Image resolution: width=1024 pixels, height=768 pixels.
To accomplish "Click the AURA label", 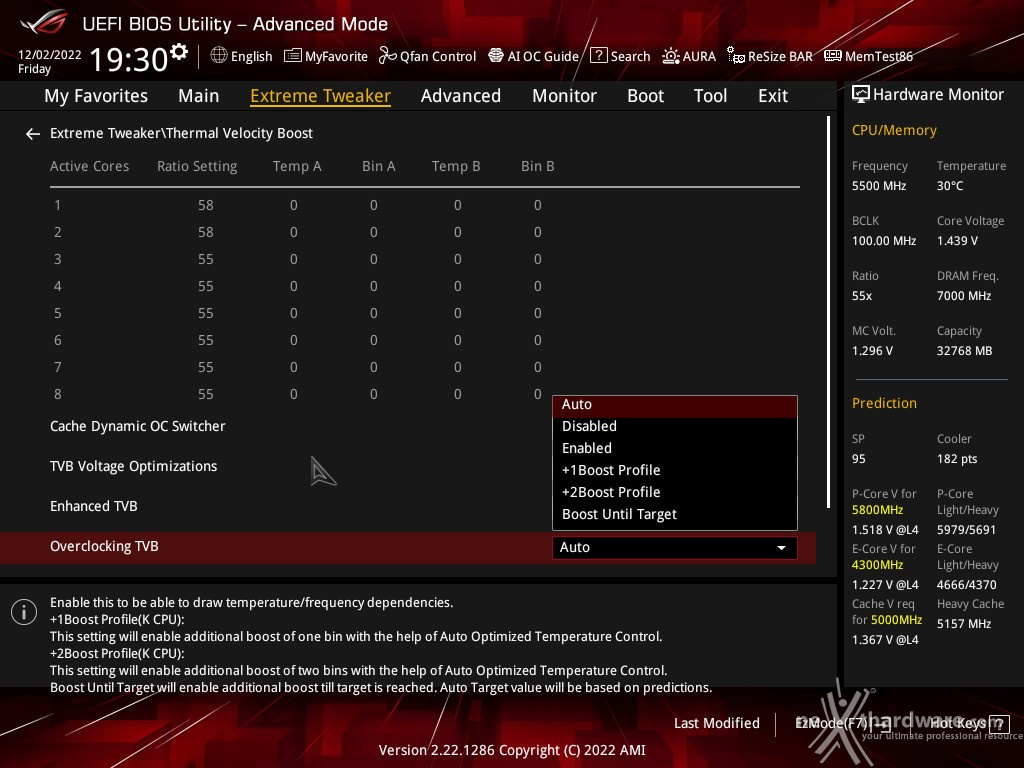I will 699,56.
